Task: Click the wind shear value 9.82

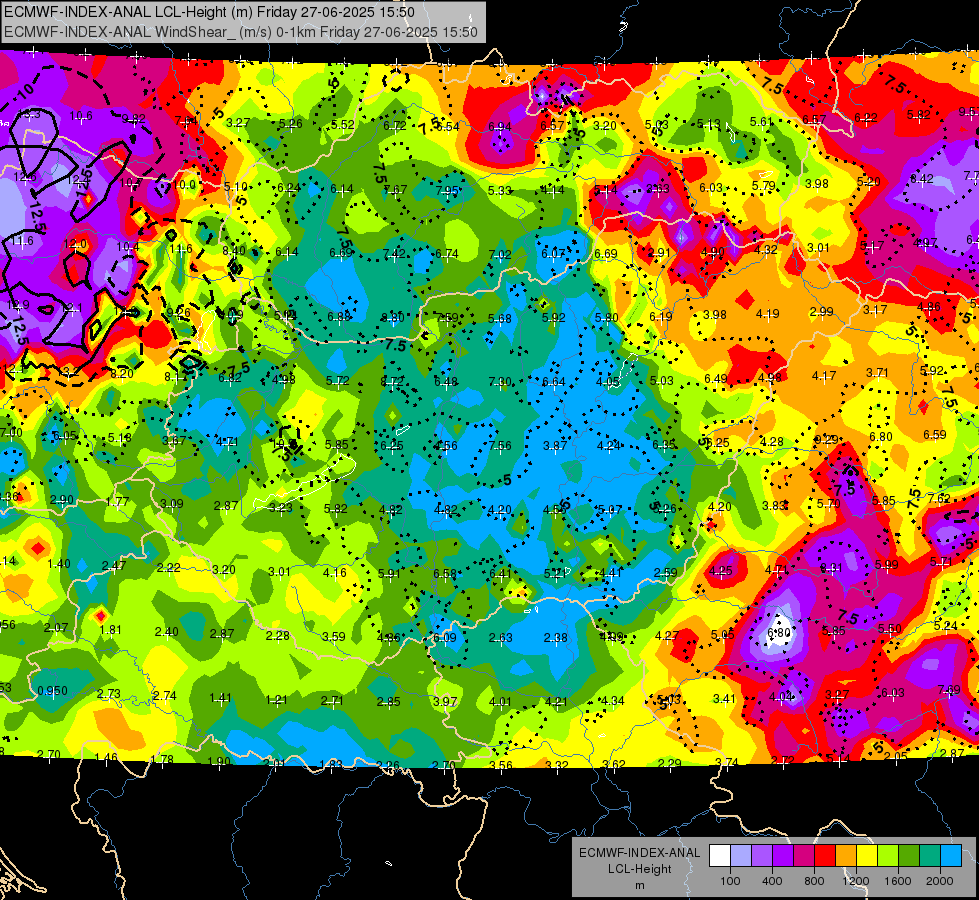Action: click(134, 119)
